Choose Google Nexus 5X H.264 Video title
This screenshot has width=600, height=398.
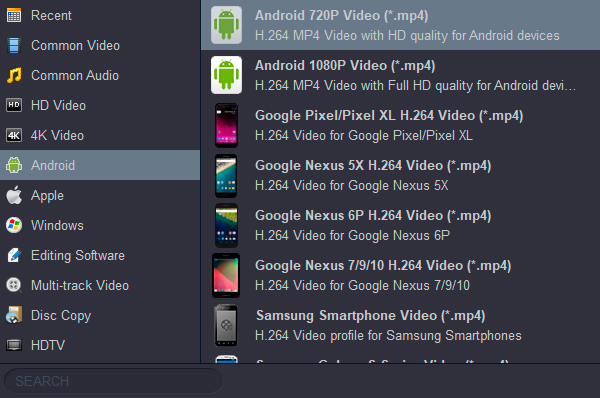[x=373, y=166]
